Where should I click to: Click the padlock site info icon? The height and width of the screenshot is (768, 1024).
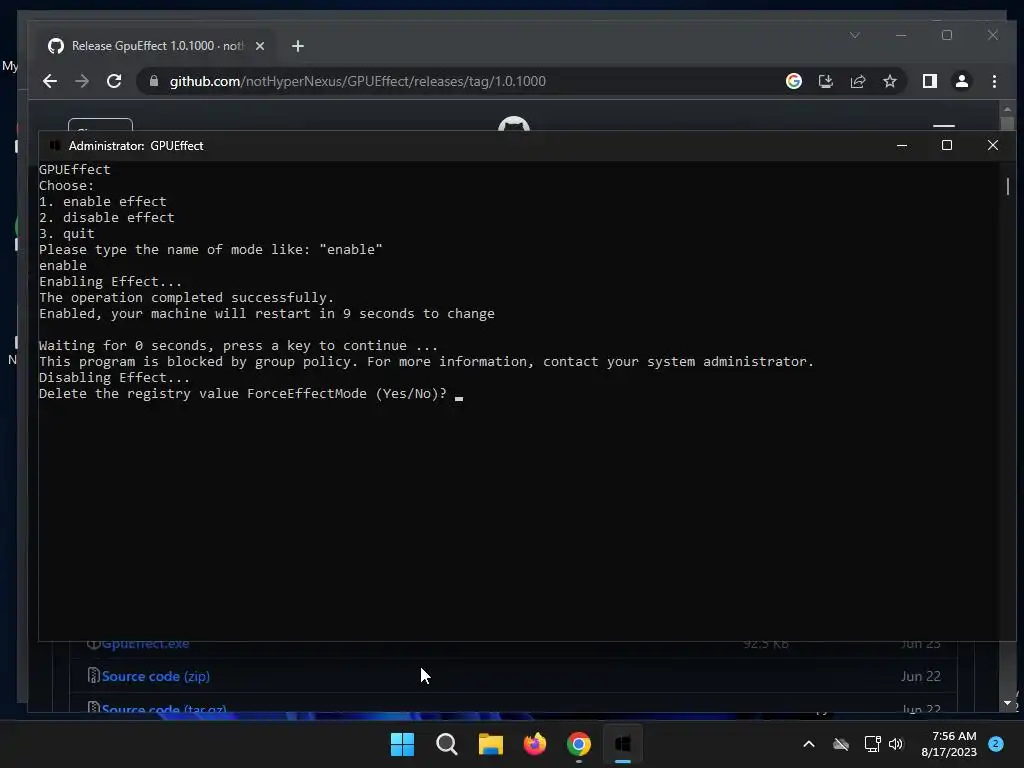(x=154, y=81)
